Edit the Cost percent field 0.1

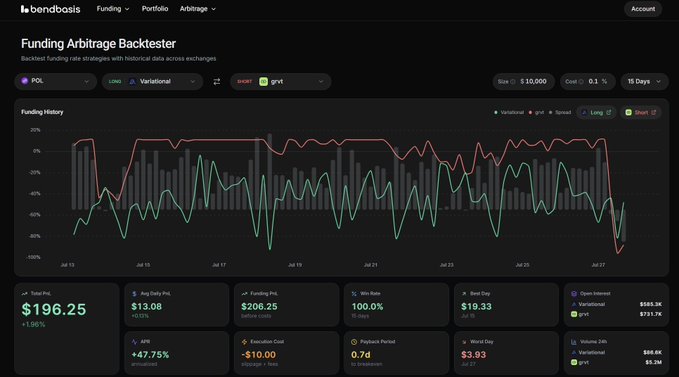(588, 81)
